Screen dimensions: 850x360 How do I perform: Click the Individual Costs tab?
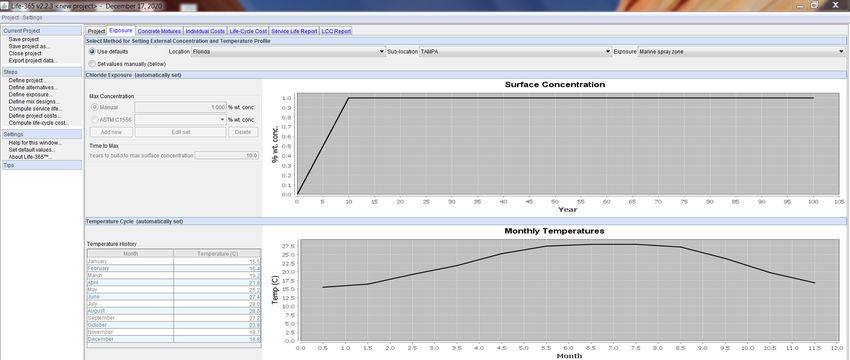(205, 31)
